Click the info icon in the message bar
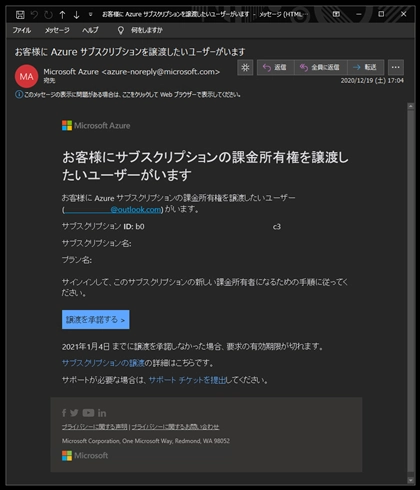This screenshot has width=420, height=490. 19,95
